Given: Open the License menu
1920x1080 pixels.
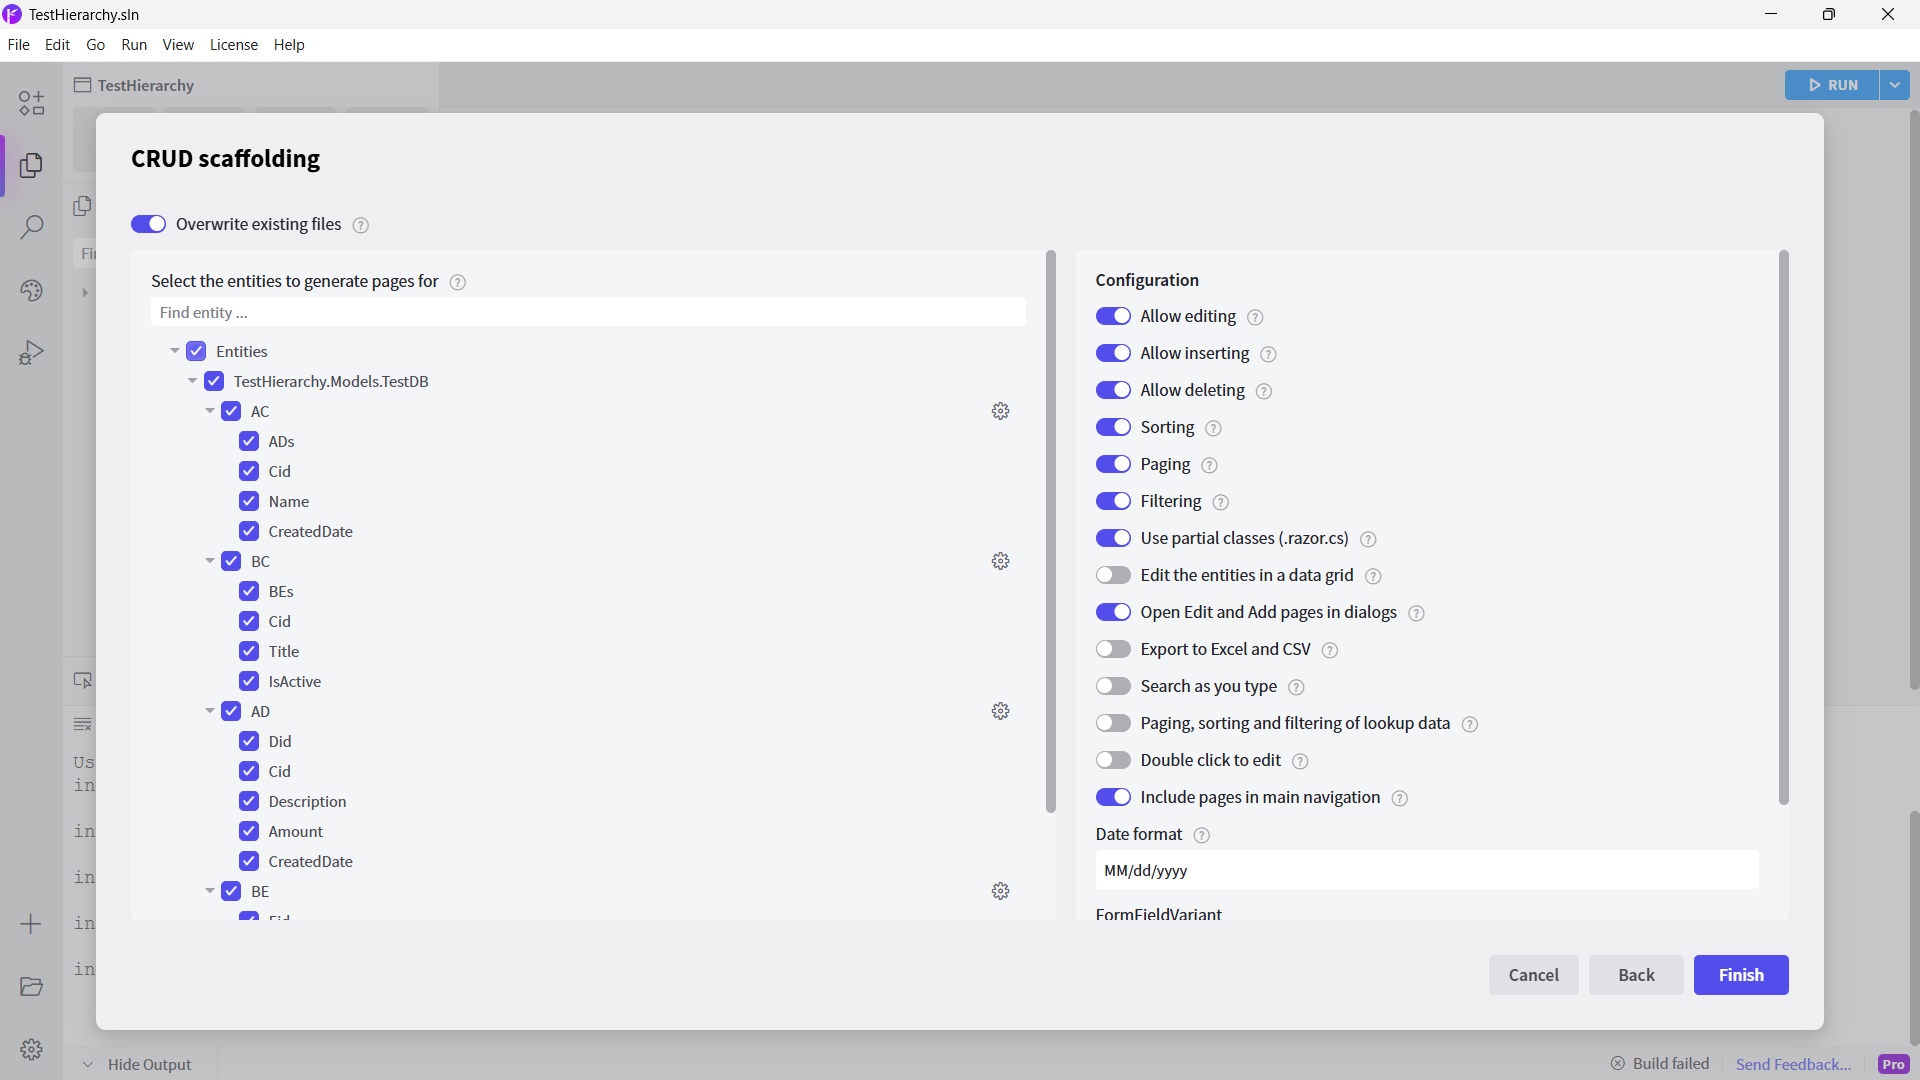Looking at the screenshot, I should [x=233, y=45].
